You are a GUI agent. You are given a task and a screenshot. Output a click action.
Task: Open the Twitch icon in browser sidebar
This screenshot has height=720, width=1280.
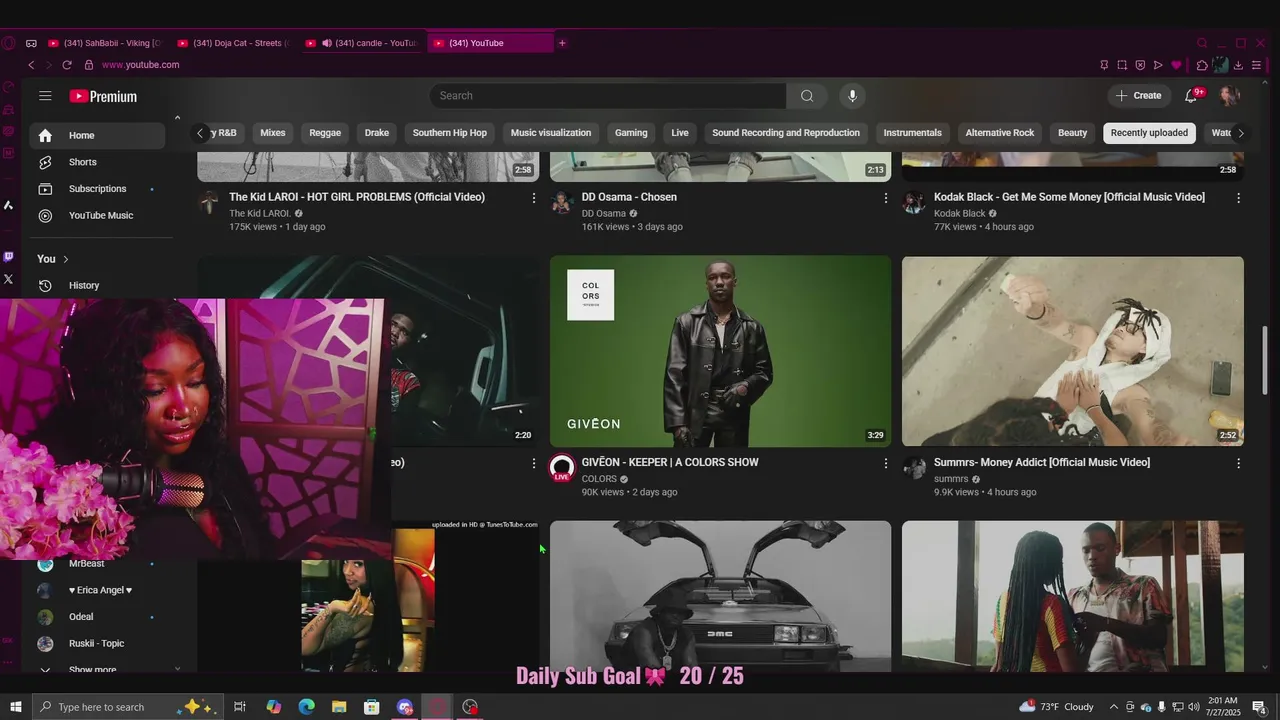9,257
